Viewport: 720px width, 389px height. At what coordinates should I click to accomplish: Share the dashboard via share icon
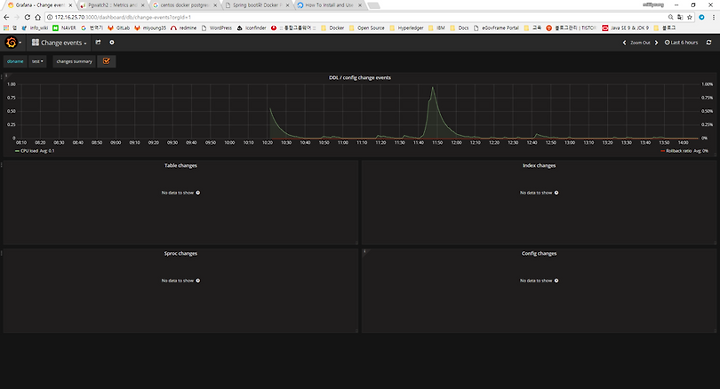tap(98, 42)
